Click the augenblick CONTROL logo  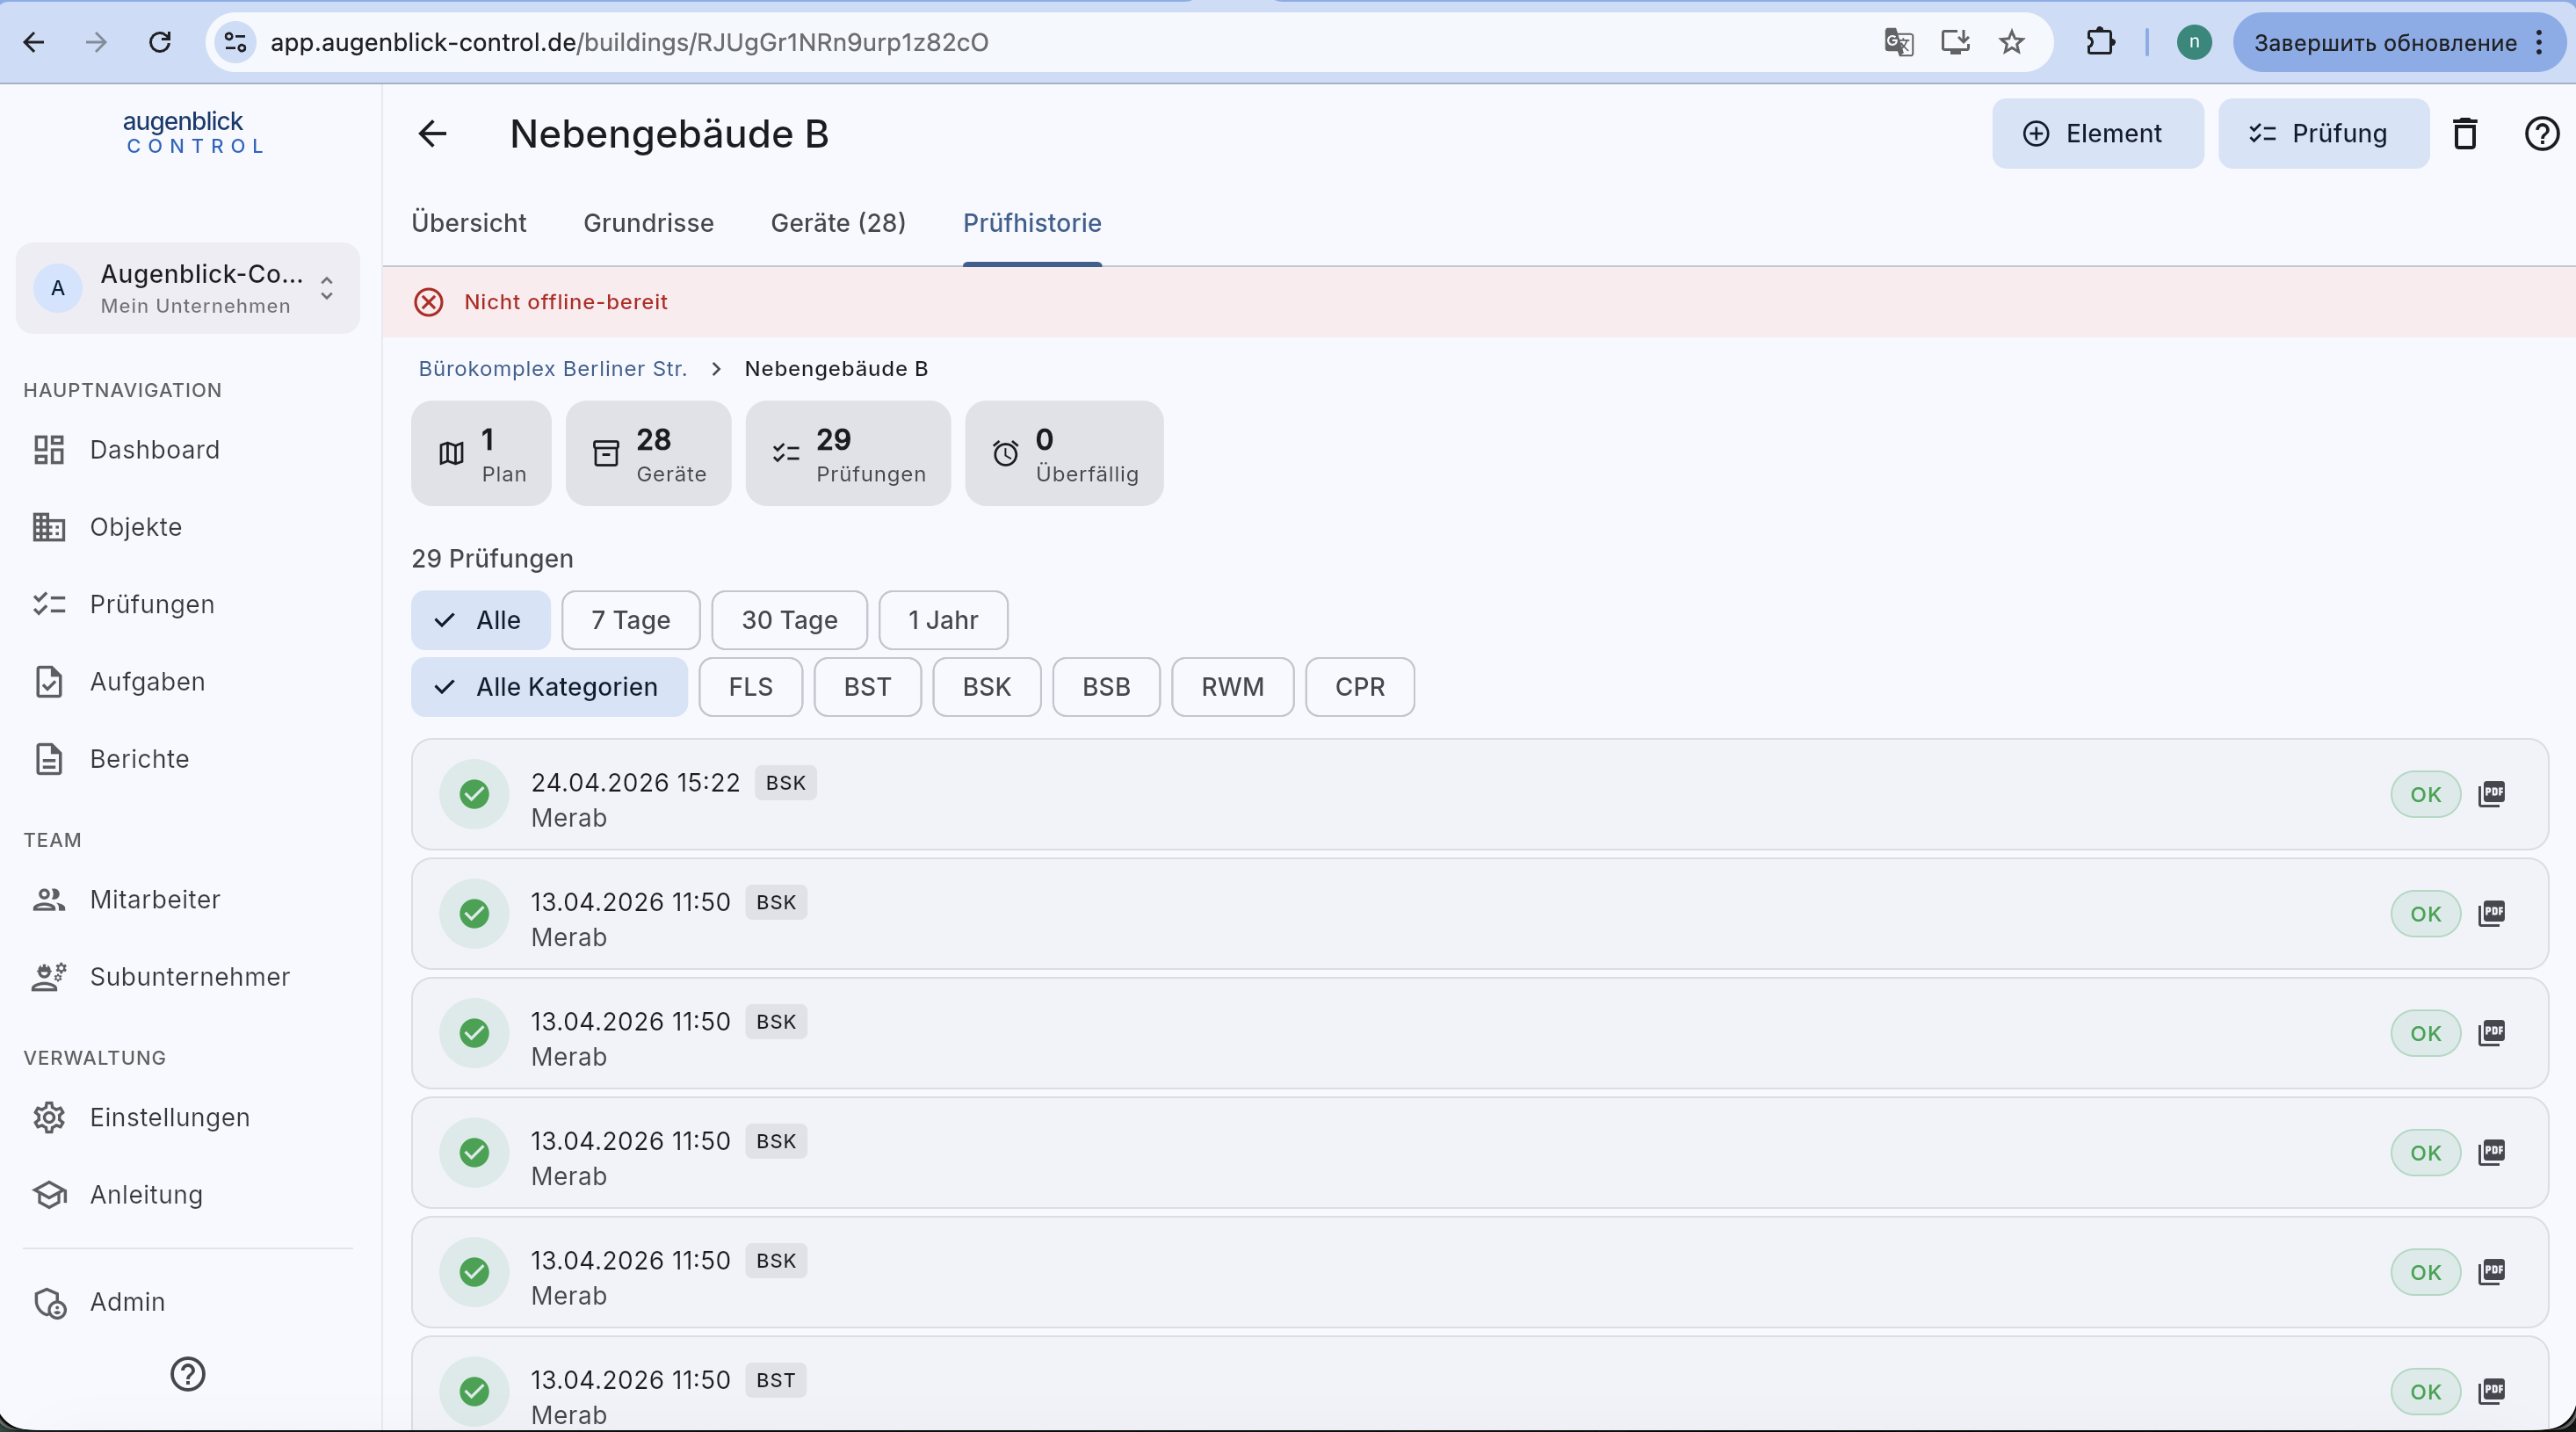[x=194, y=132]
